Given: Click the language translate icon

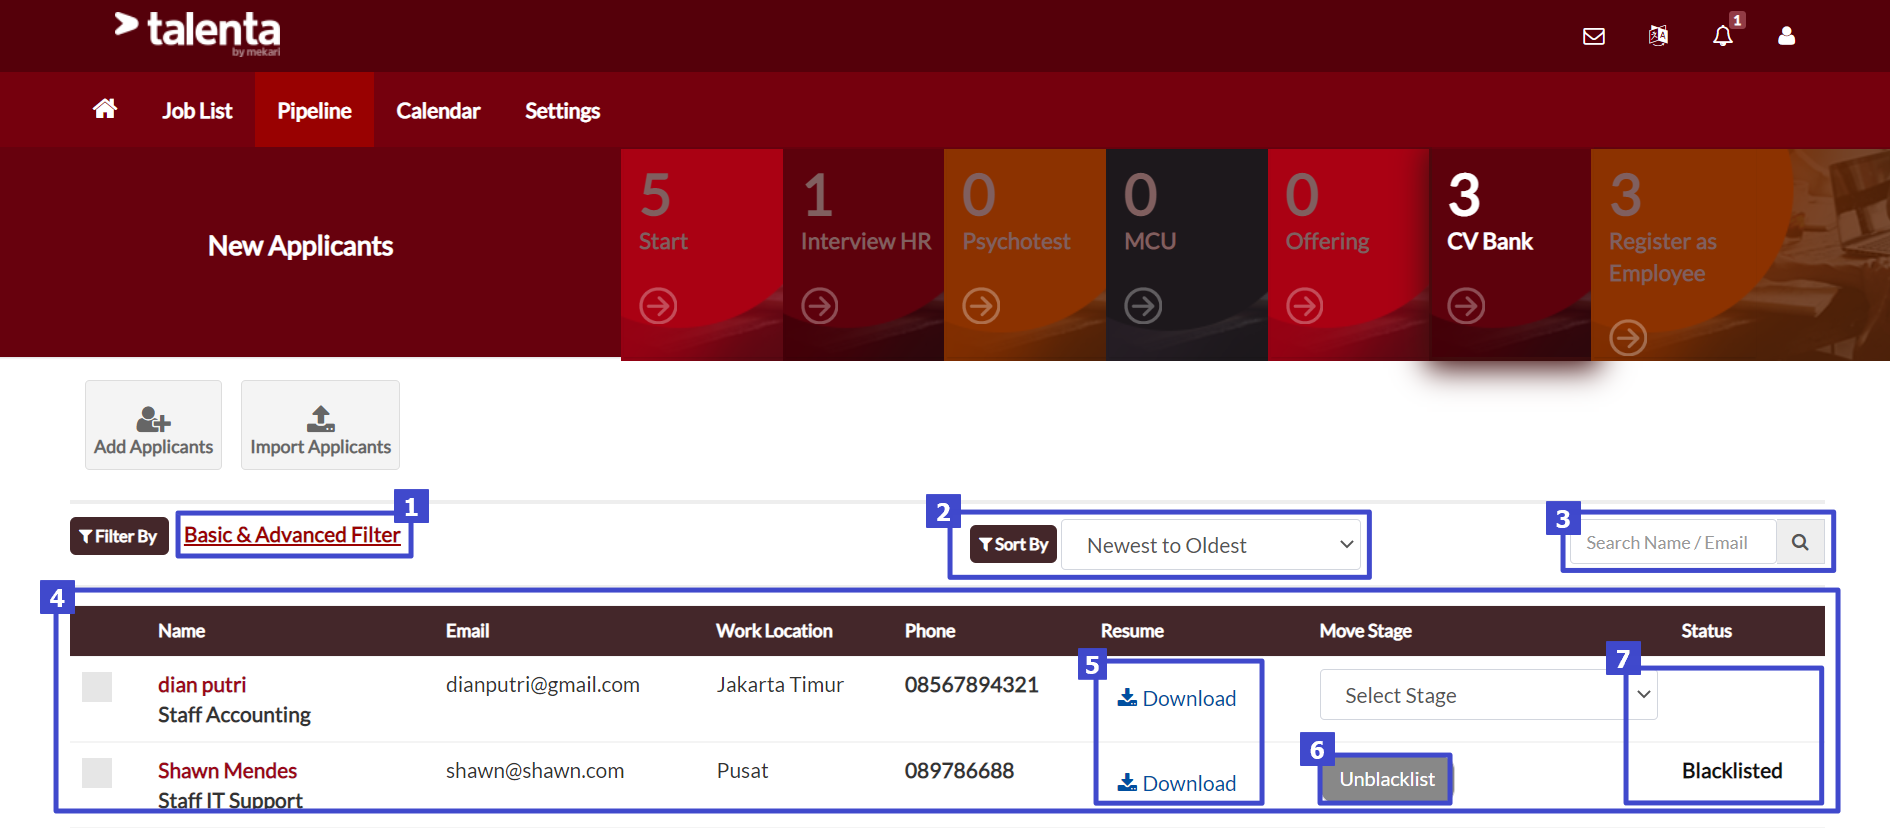Looking at the screenshot, I should pos(1658,36).
